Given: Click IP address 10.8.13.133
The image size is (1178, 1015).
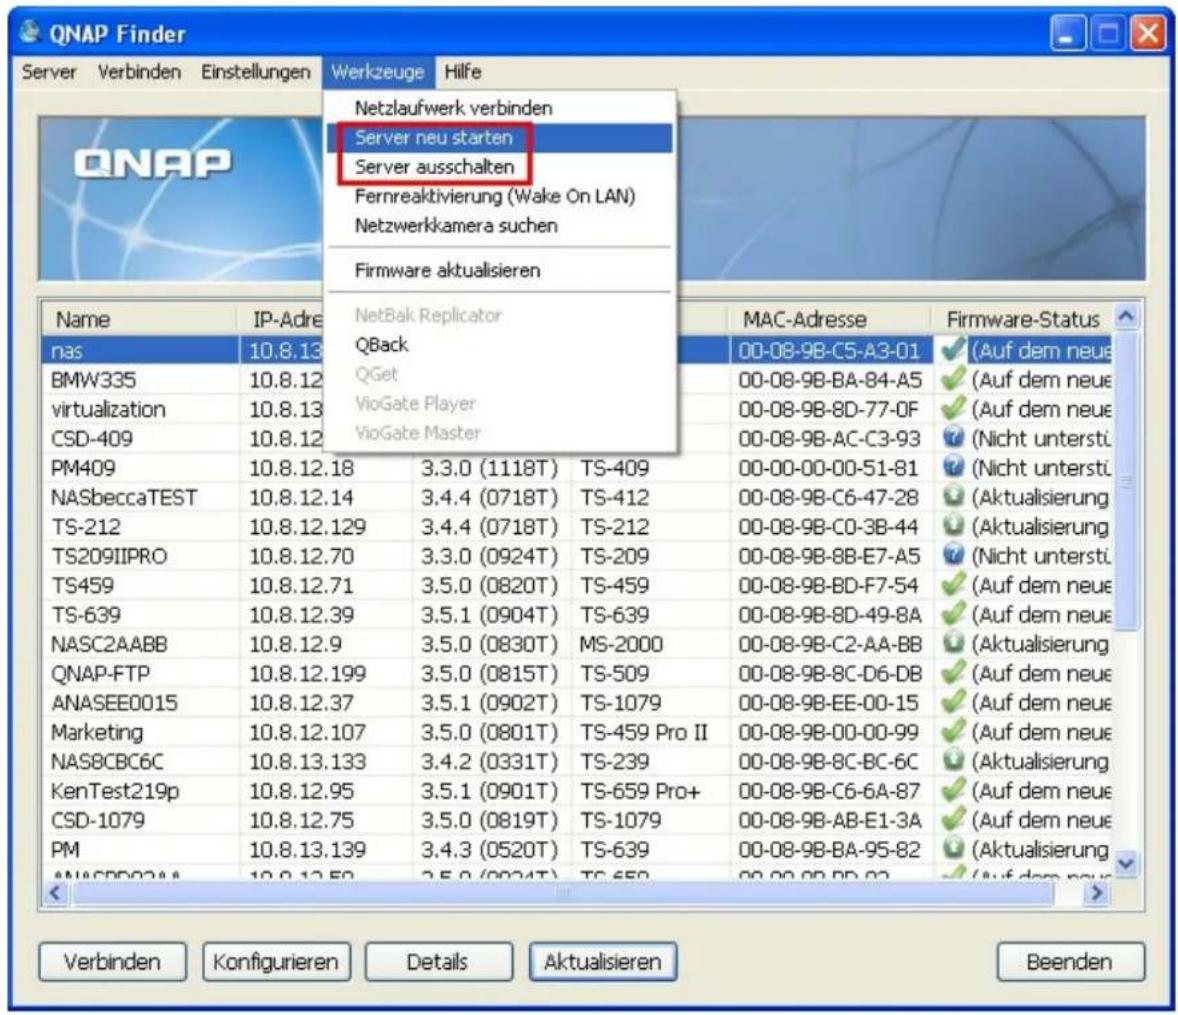Looking at the screenshot, I should [x=307, y=761].
